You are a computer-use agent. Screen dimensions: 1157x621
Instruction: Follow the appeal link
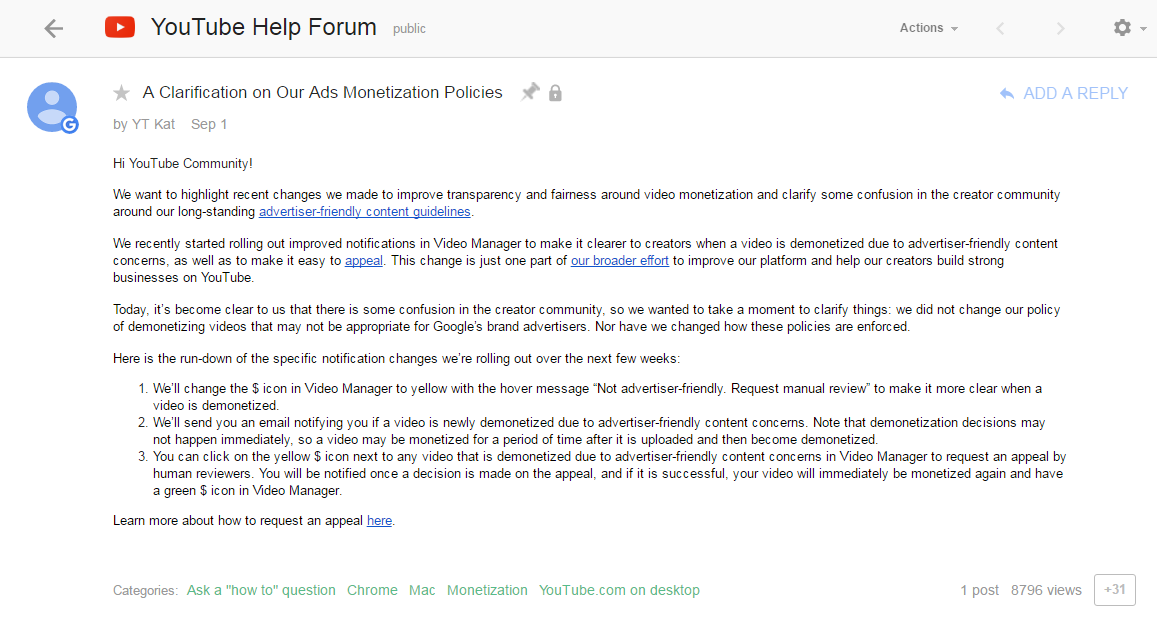(364, 260)
